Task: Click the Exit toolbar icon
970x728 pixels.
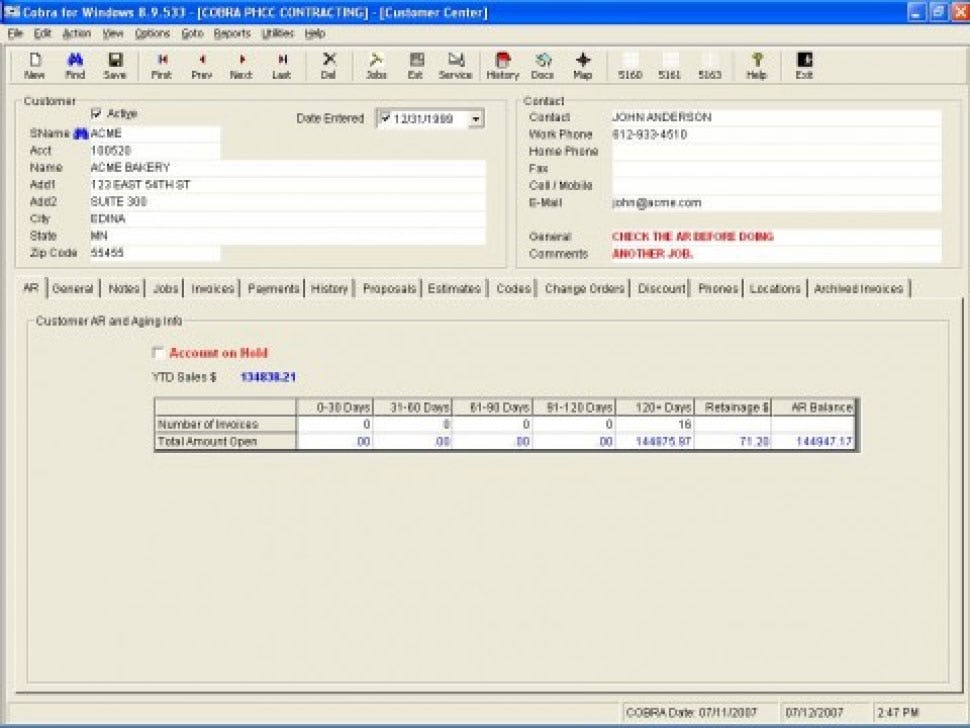Action: click(804, 66)
